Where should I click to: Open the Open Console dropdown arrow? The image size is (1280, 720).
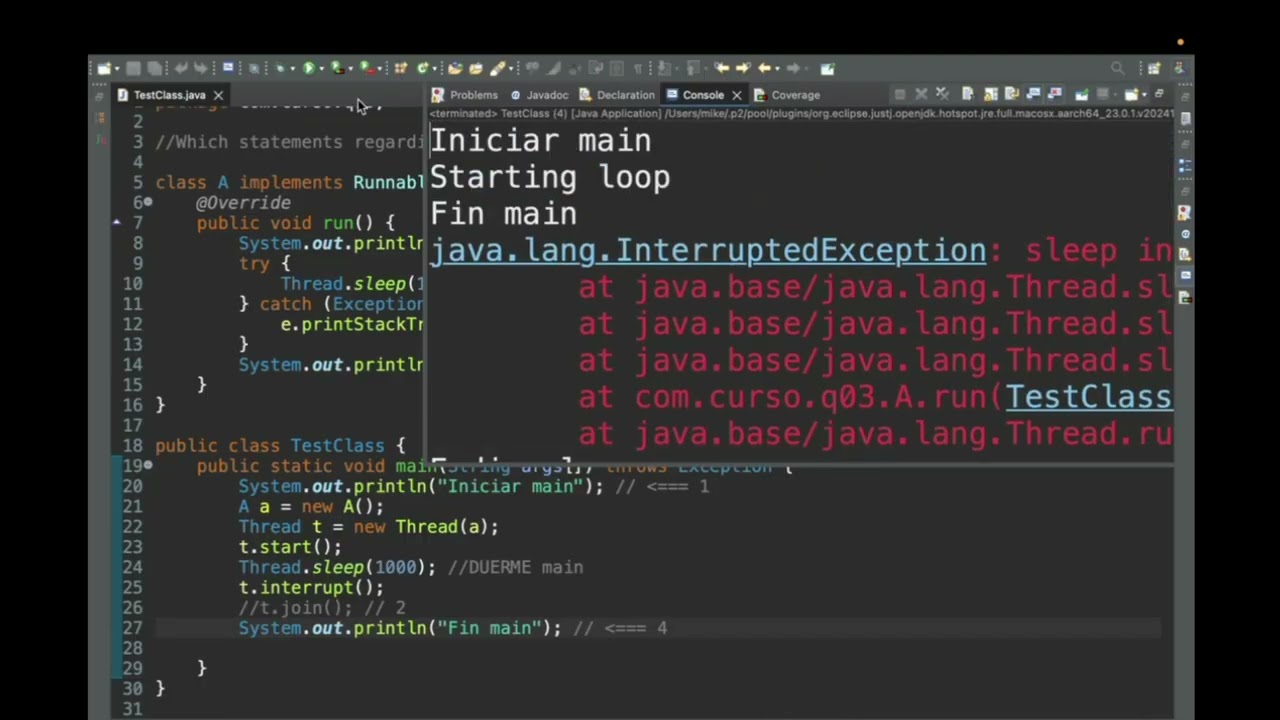pyautogui.click(x=1144, y=95)
